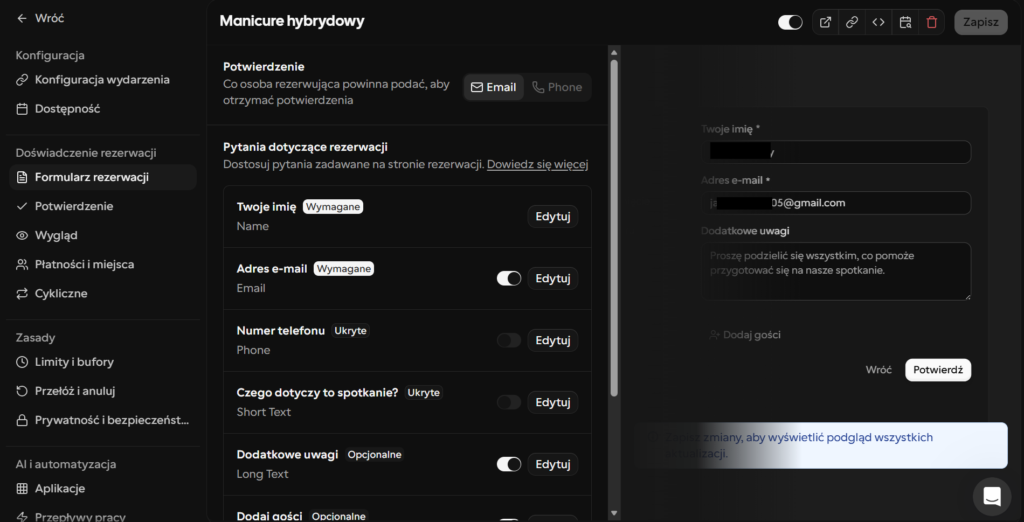
Task: Click the link icon beside Konfiguracja wydarzenia
Action: tap(22, 80)
